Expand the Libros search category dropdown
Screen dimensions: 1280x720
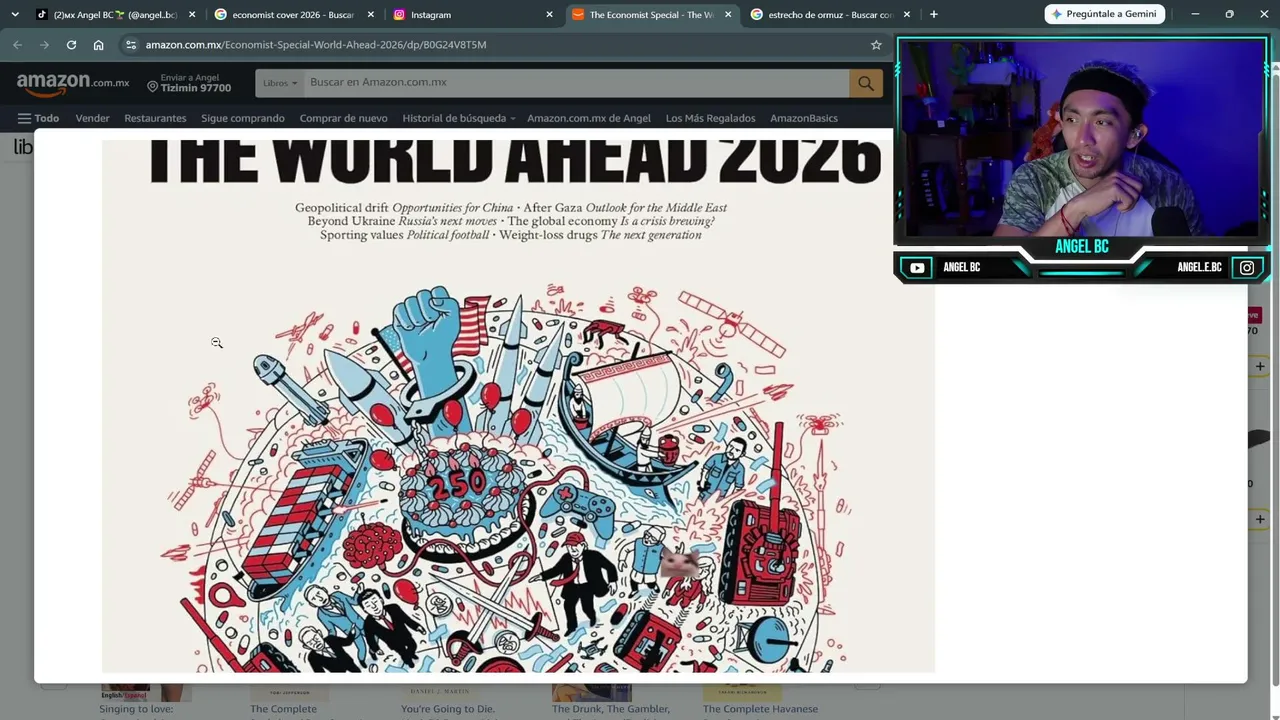tap(280, 83)
